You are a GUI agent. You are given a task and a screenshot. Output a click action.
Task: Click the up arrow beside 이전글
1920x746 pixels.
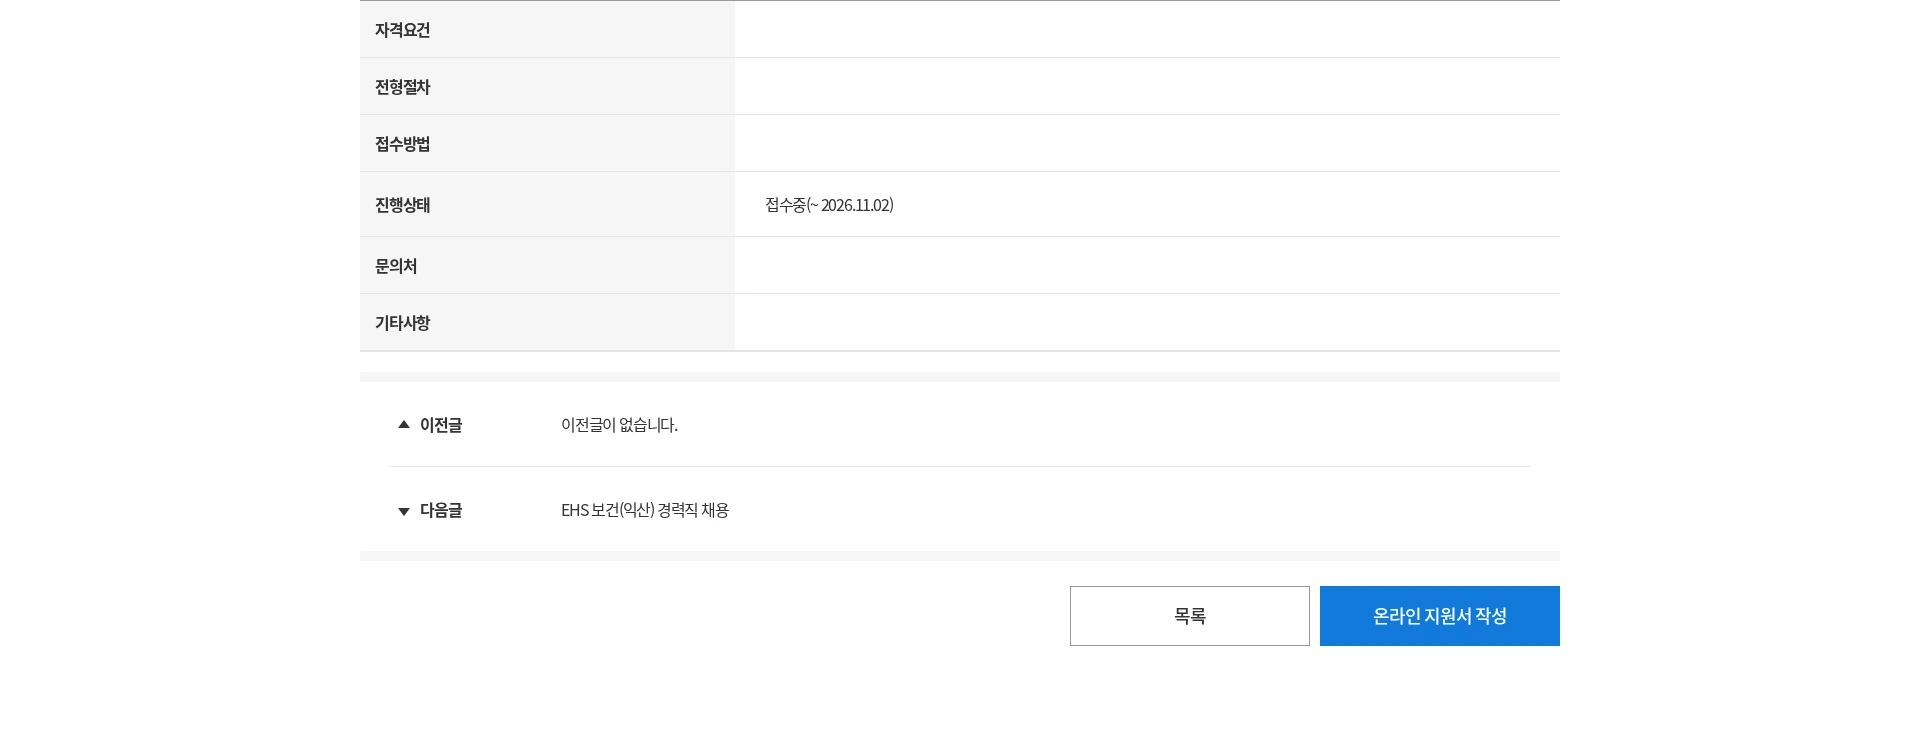(x=404, y=425)
